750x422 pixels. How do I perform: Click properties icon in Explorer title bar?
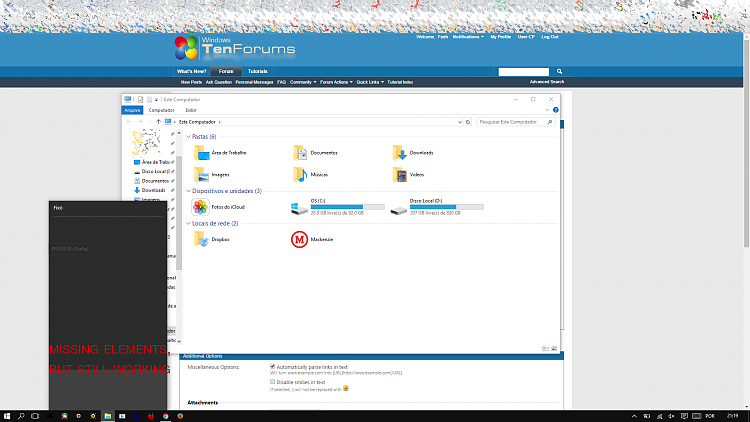click(140, 100)
